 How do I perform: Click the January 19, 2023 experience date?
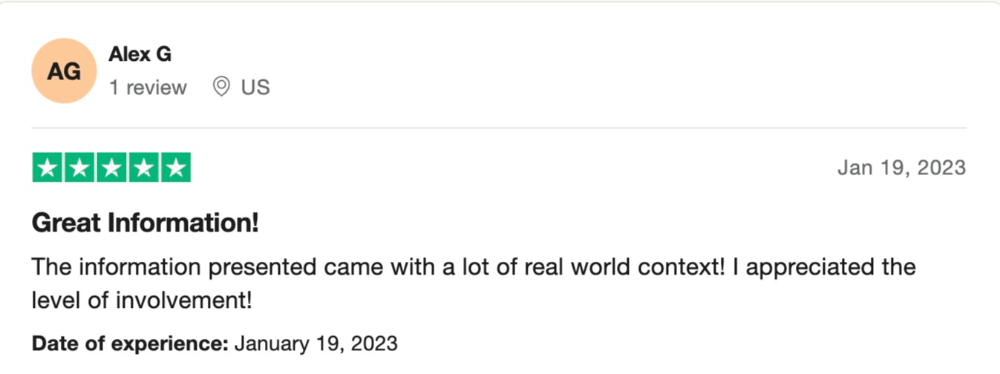pyautogui.click(x=316, y=344)
